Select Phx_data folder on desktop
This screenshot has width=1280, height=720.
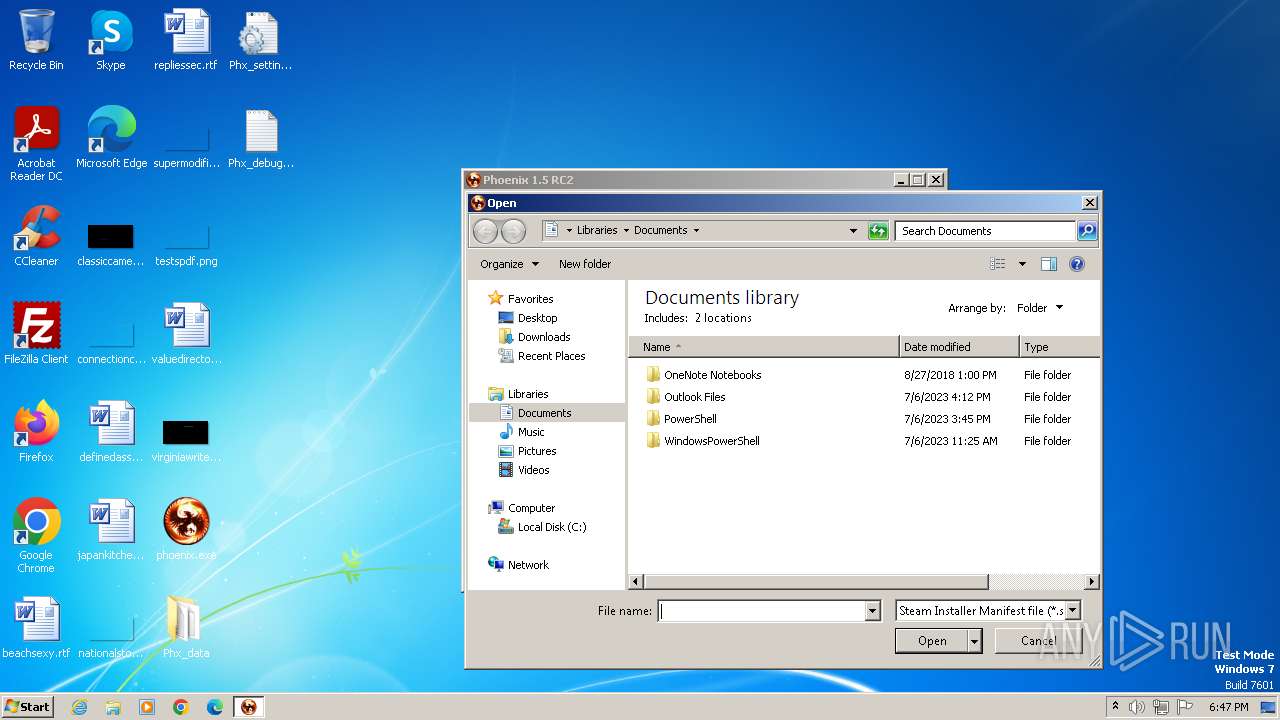tap(186, 628)
